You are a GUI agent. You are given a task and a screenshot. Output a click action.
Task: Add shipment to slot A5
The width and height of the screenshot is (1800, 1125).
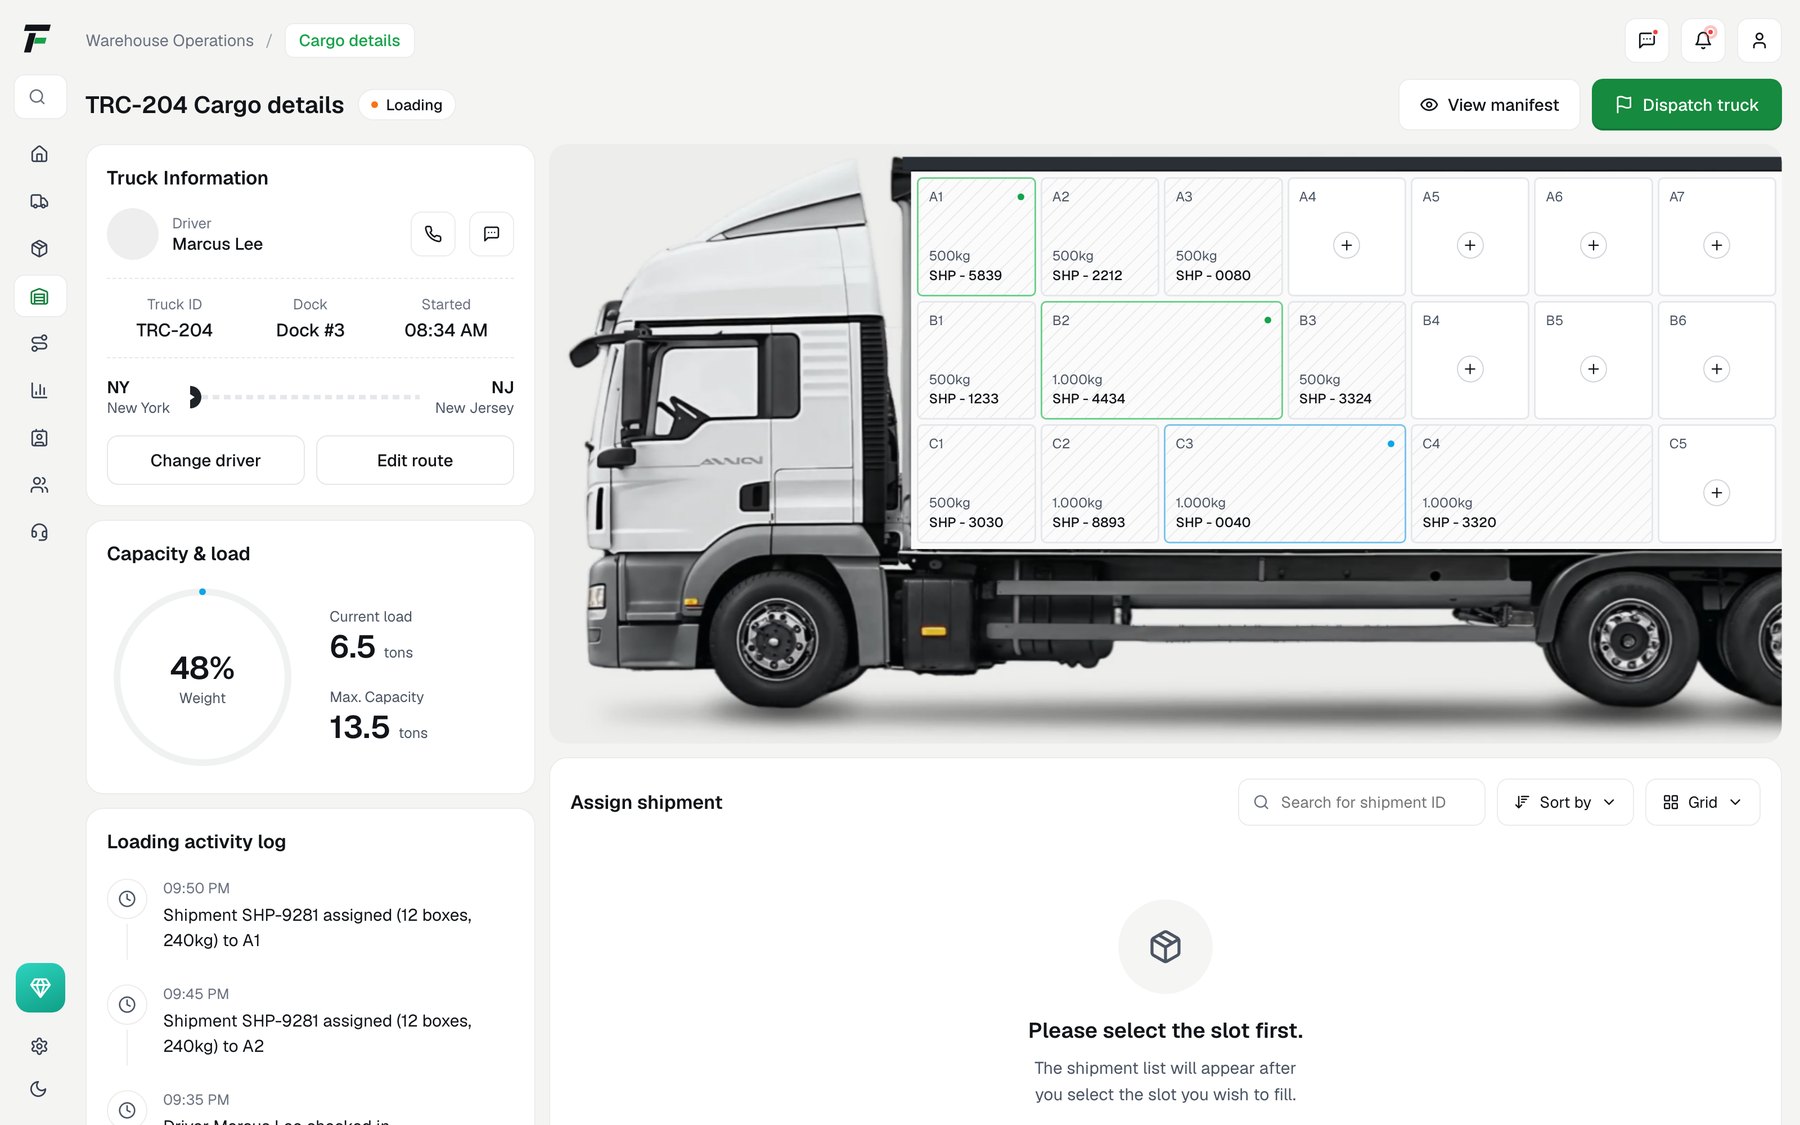click(x=1470, y=245)
